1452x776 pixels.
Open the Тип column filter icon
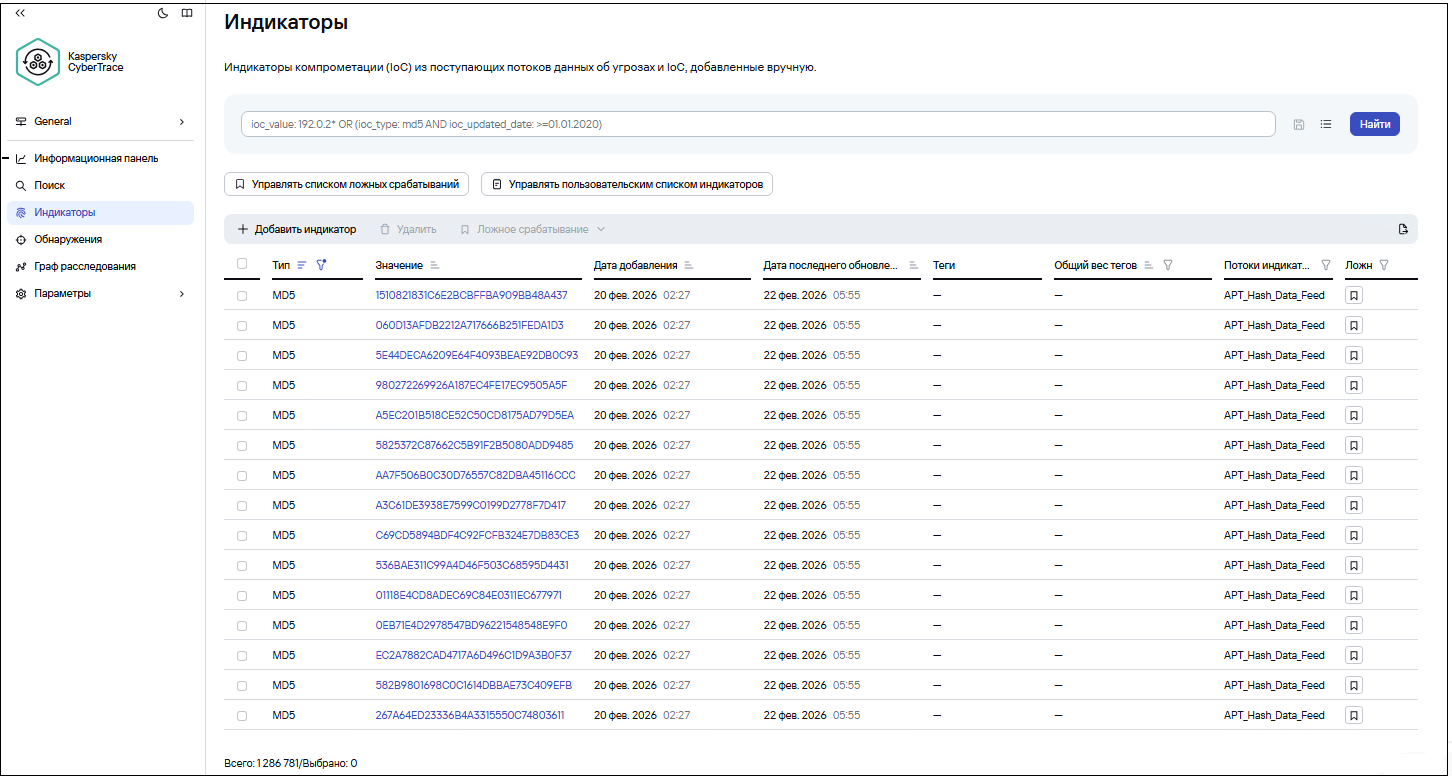click(321, 265)
